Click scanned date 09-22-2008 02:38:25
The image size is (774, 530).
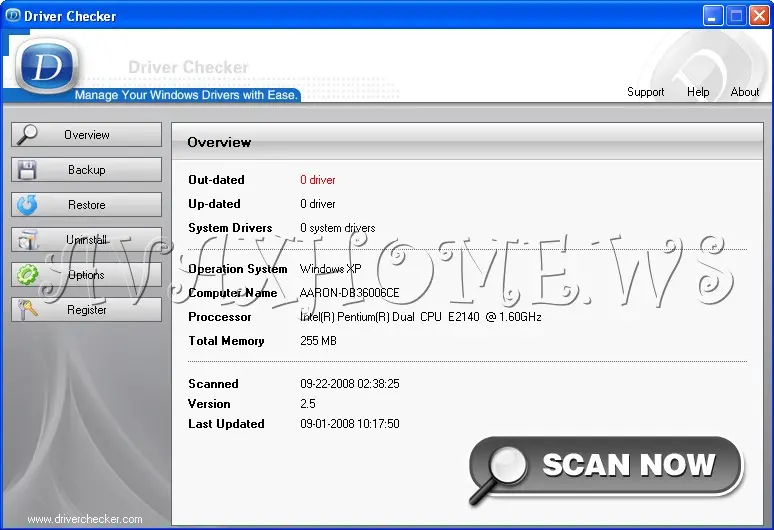(x=349, y=384)
